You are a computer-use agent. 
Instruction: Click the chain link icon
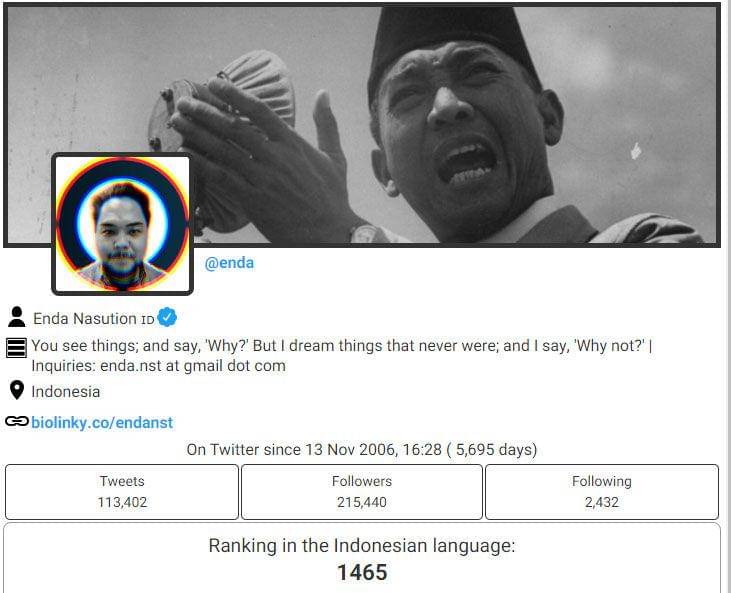pyautogui.click(x=17, y=421)
